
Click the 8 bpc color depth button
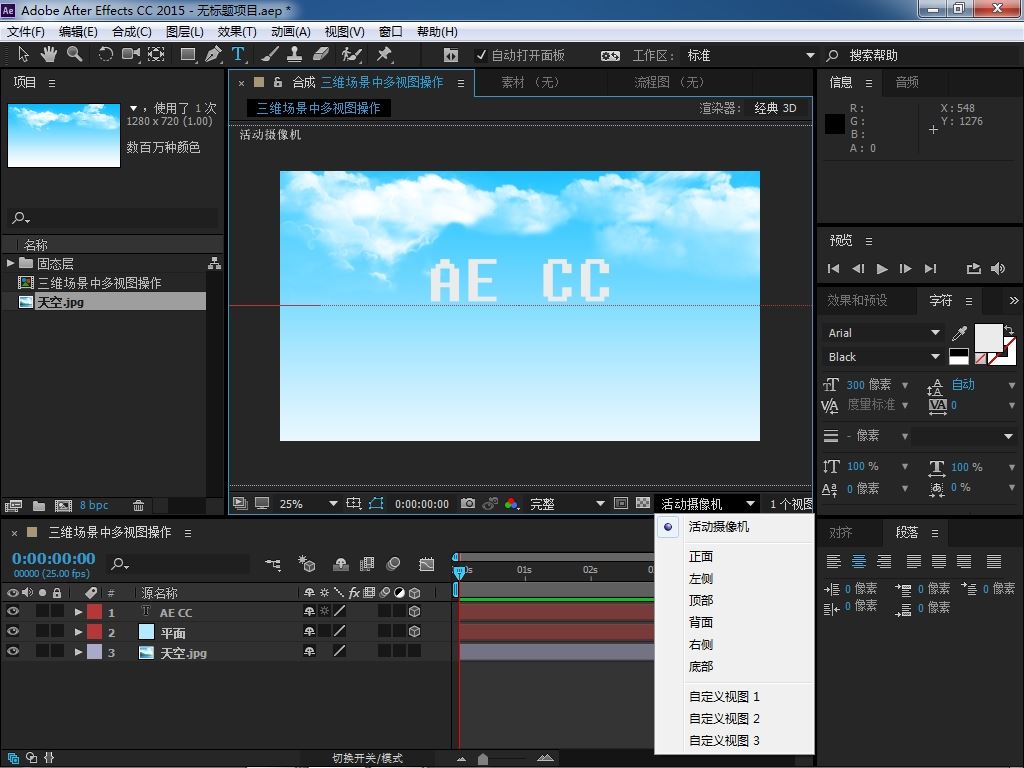(x=94, y=505)
